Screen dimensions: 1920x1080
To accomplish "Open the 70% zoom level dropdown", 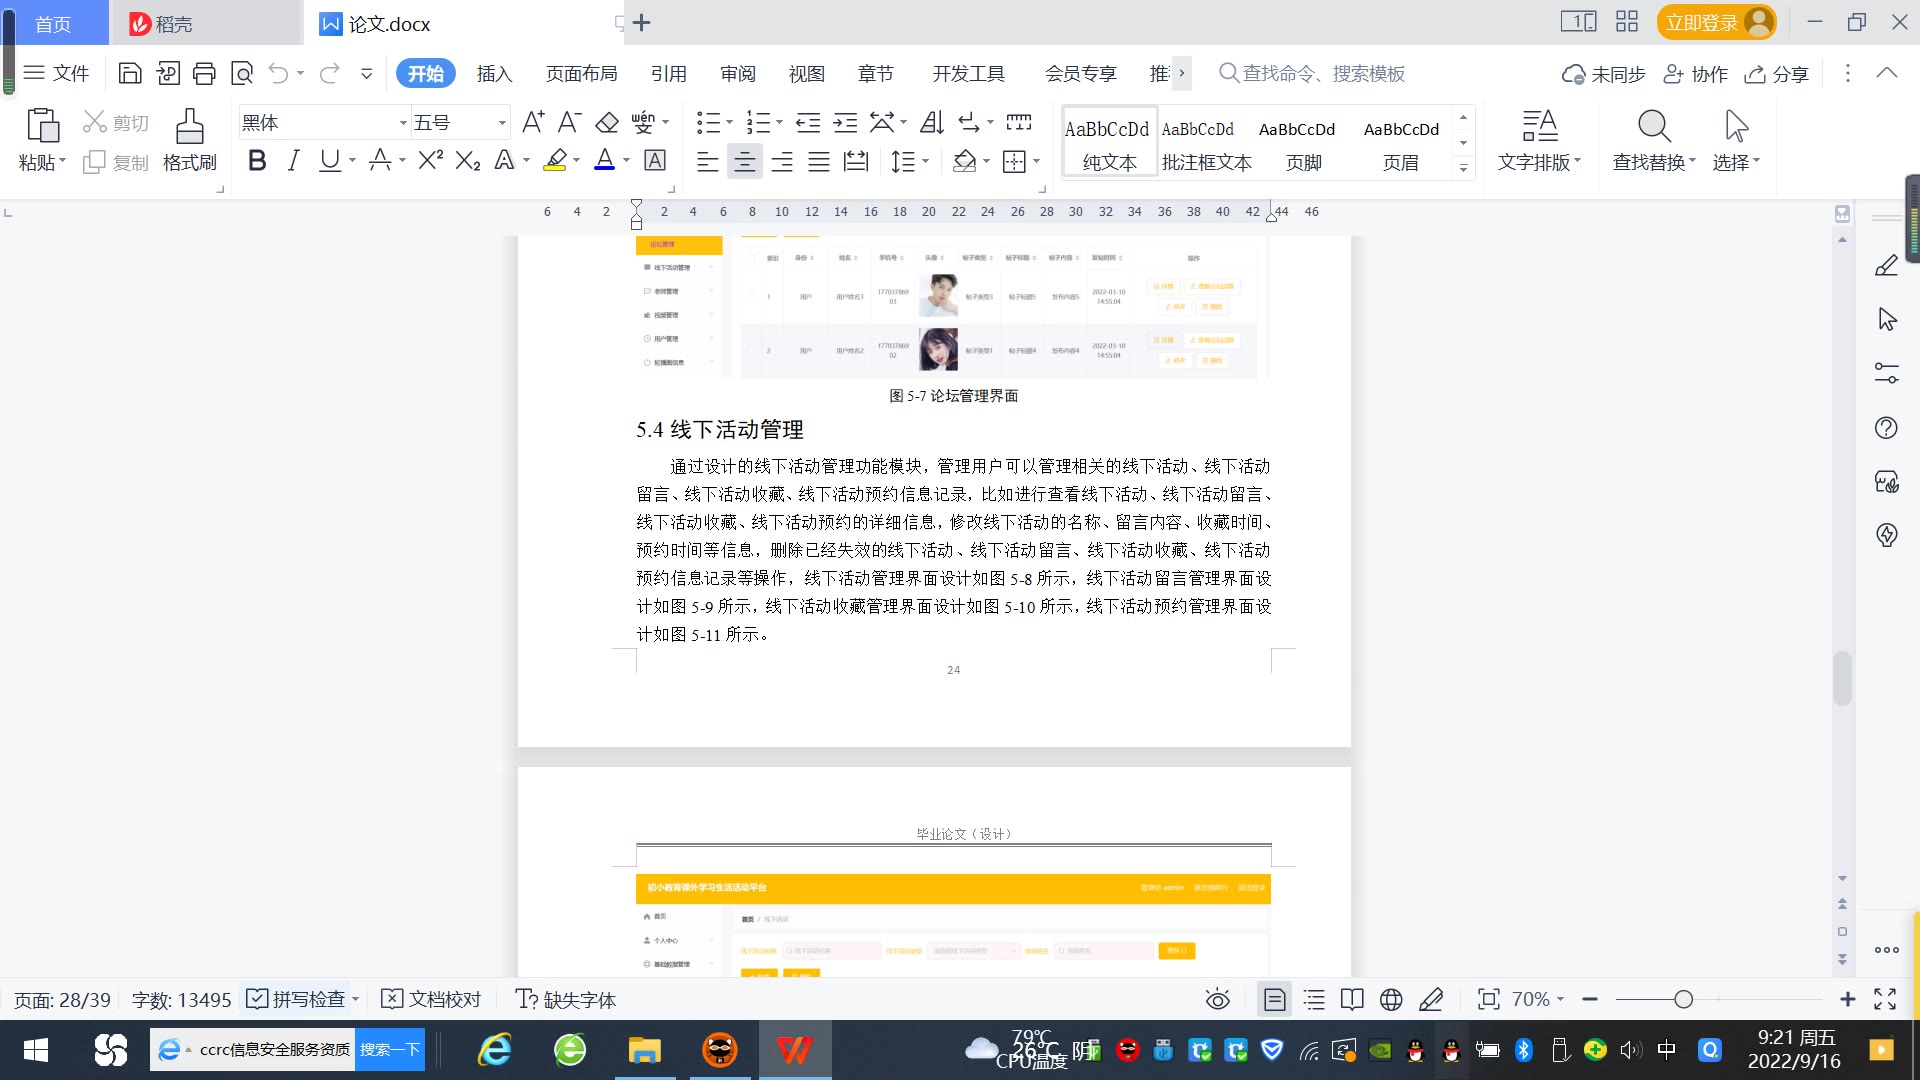I will 1537,999.
